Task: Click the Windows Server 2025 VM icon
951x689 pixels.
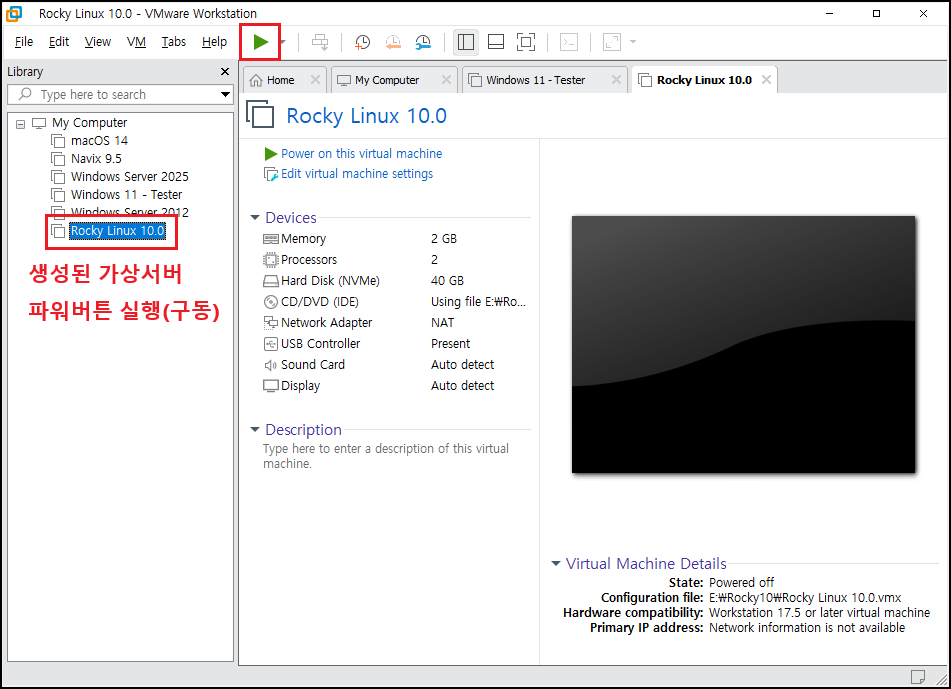Action: tap(59, 177)
